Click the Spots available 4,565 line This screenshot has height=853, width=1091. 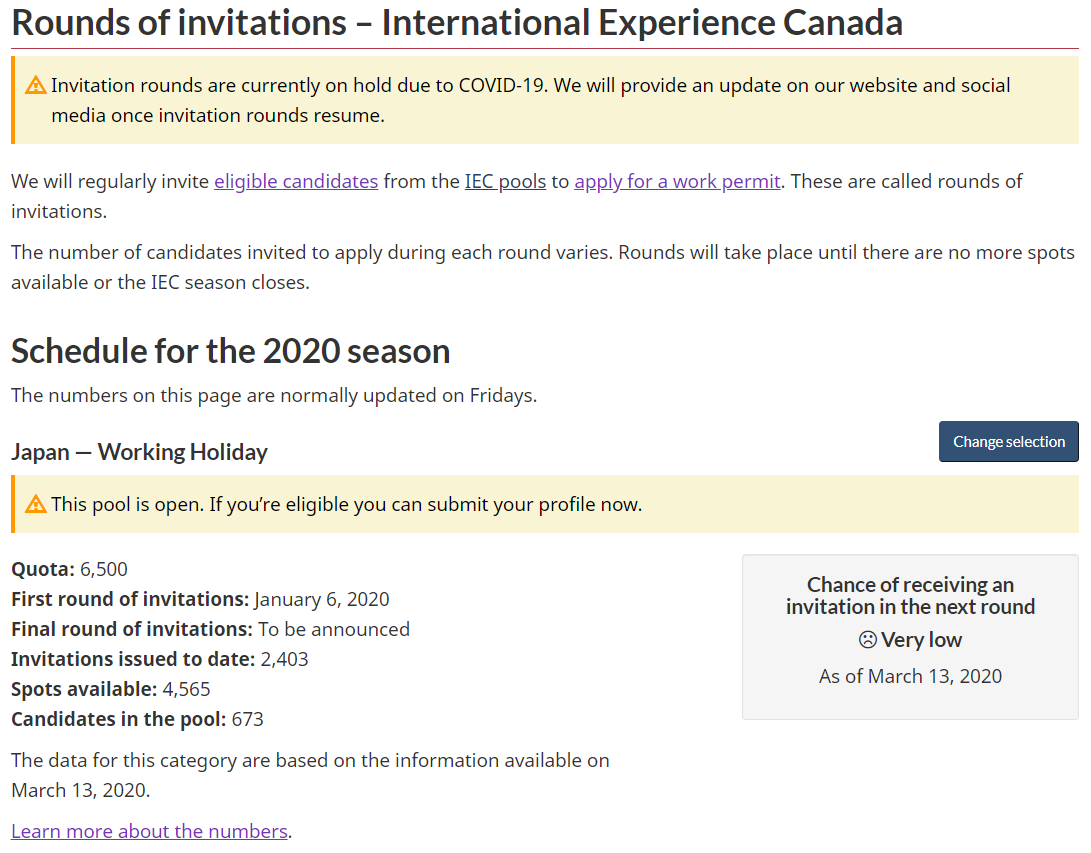(111, 689)
